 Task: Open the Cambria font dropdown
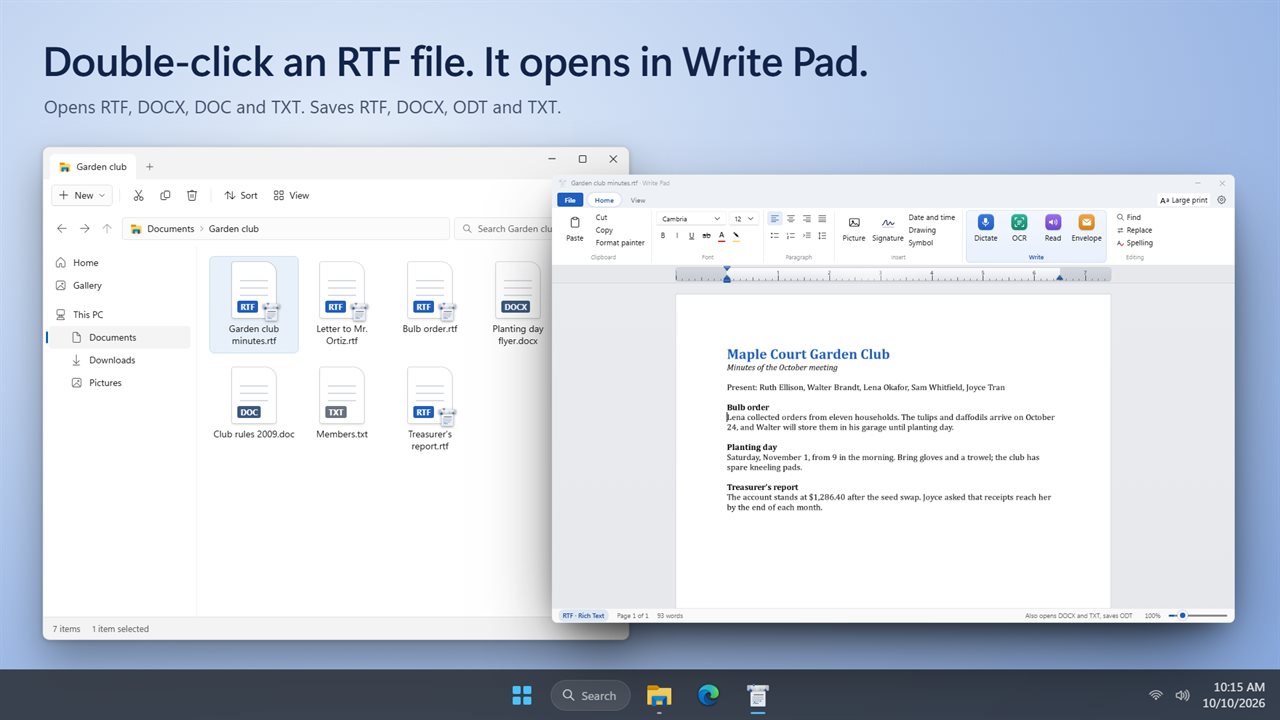pos(690,219)
